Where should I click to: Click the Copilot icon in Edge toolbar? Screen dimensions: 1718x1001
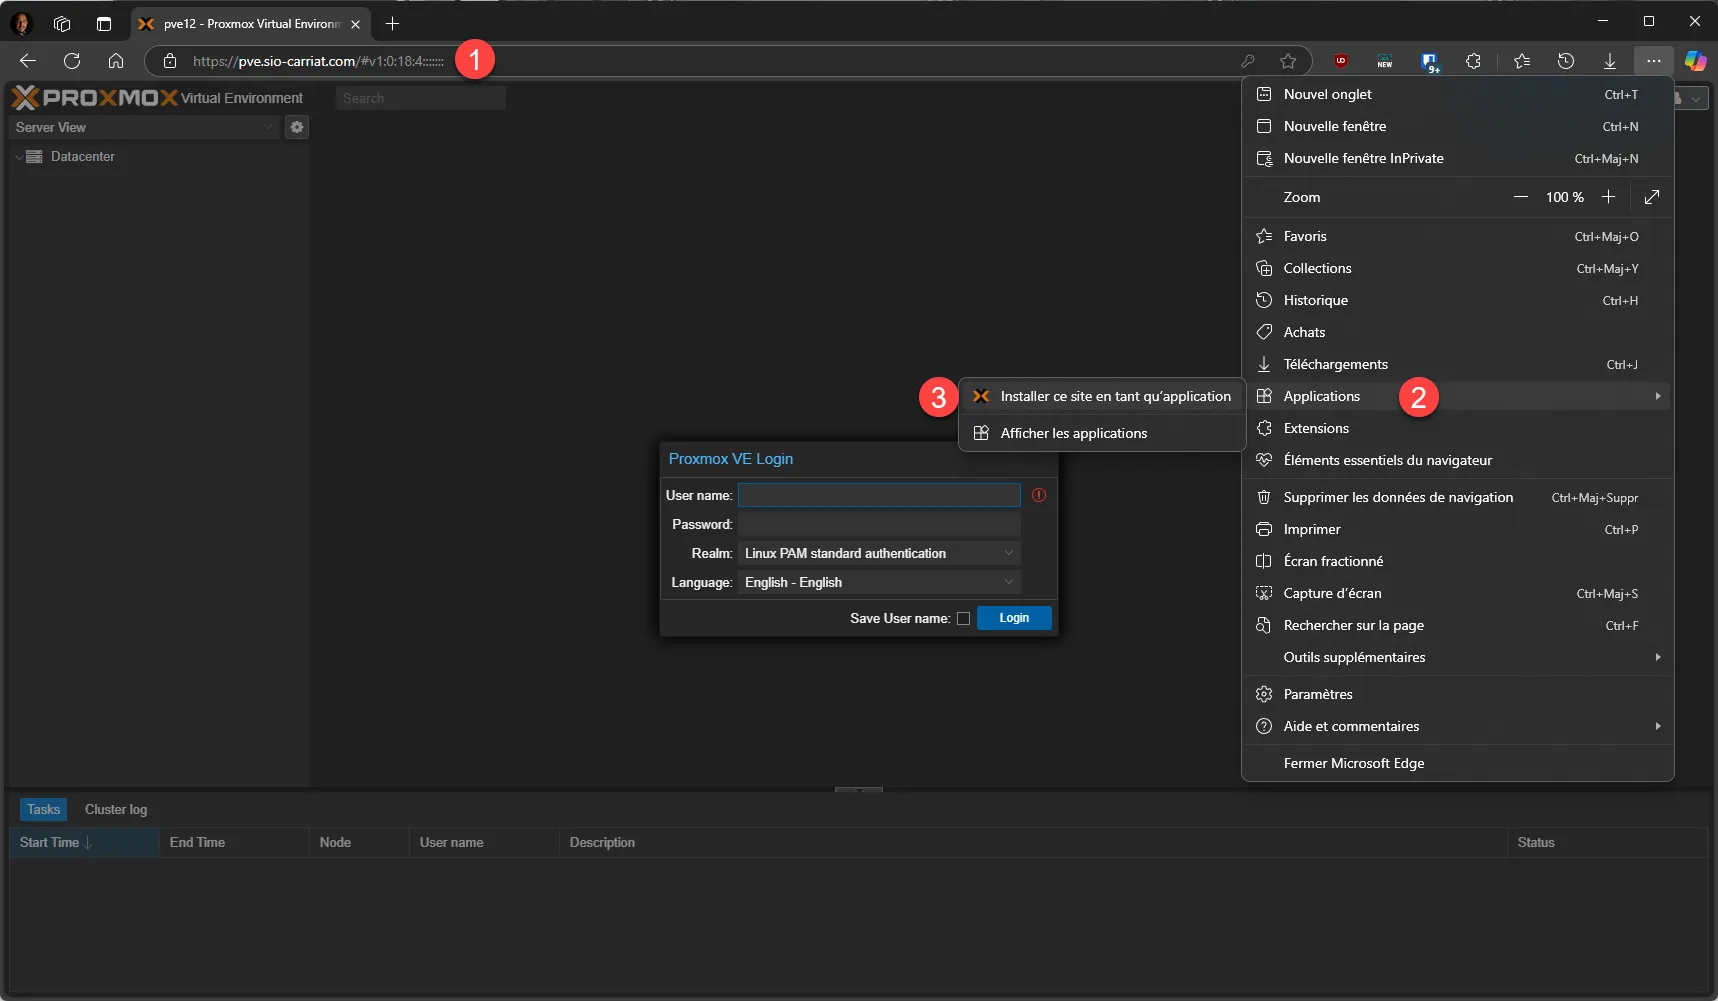click(1695, 61)
